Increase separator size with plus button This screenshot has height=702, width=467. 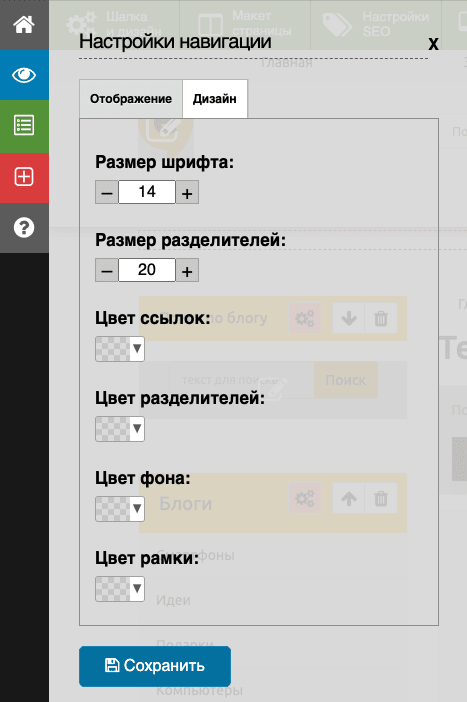[x=187, y=270]
